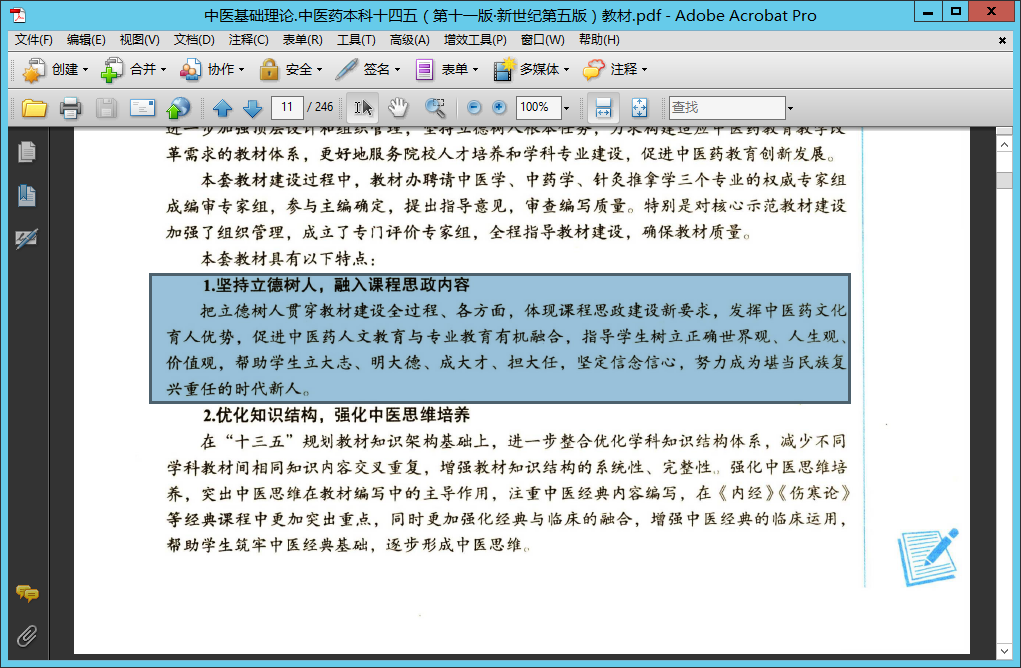Open the 文件(F) menu
The width and height of the screenshot is (1021, 668).
34,40
